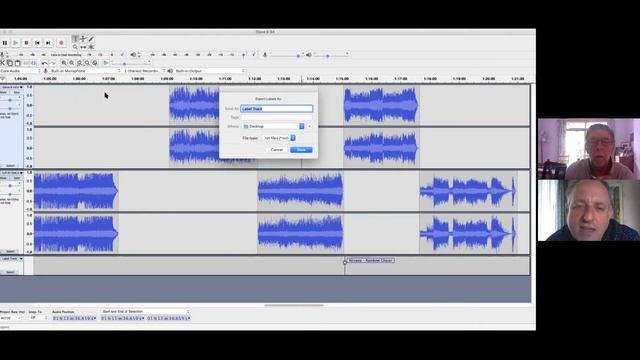640x360 pixels.
Task: Select the Selection (I-beam) tool
Action: 75,39
